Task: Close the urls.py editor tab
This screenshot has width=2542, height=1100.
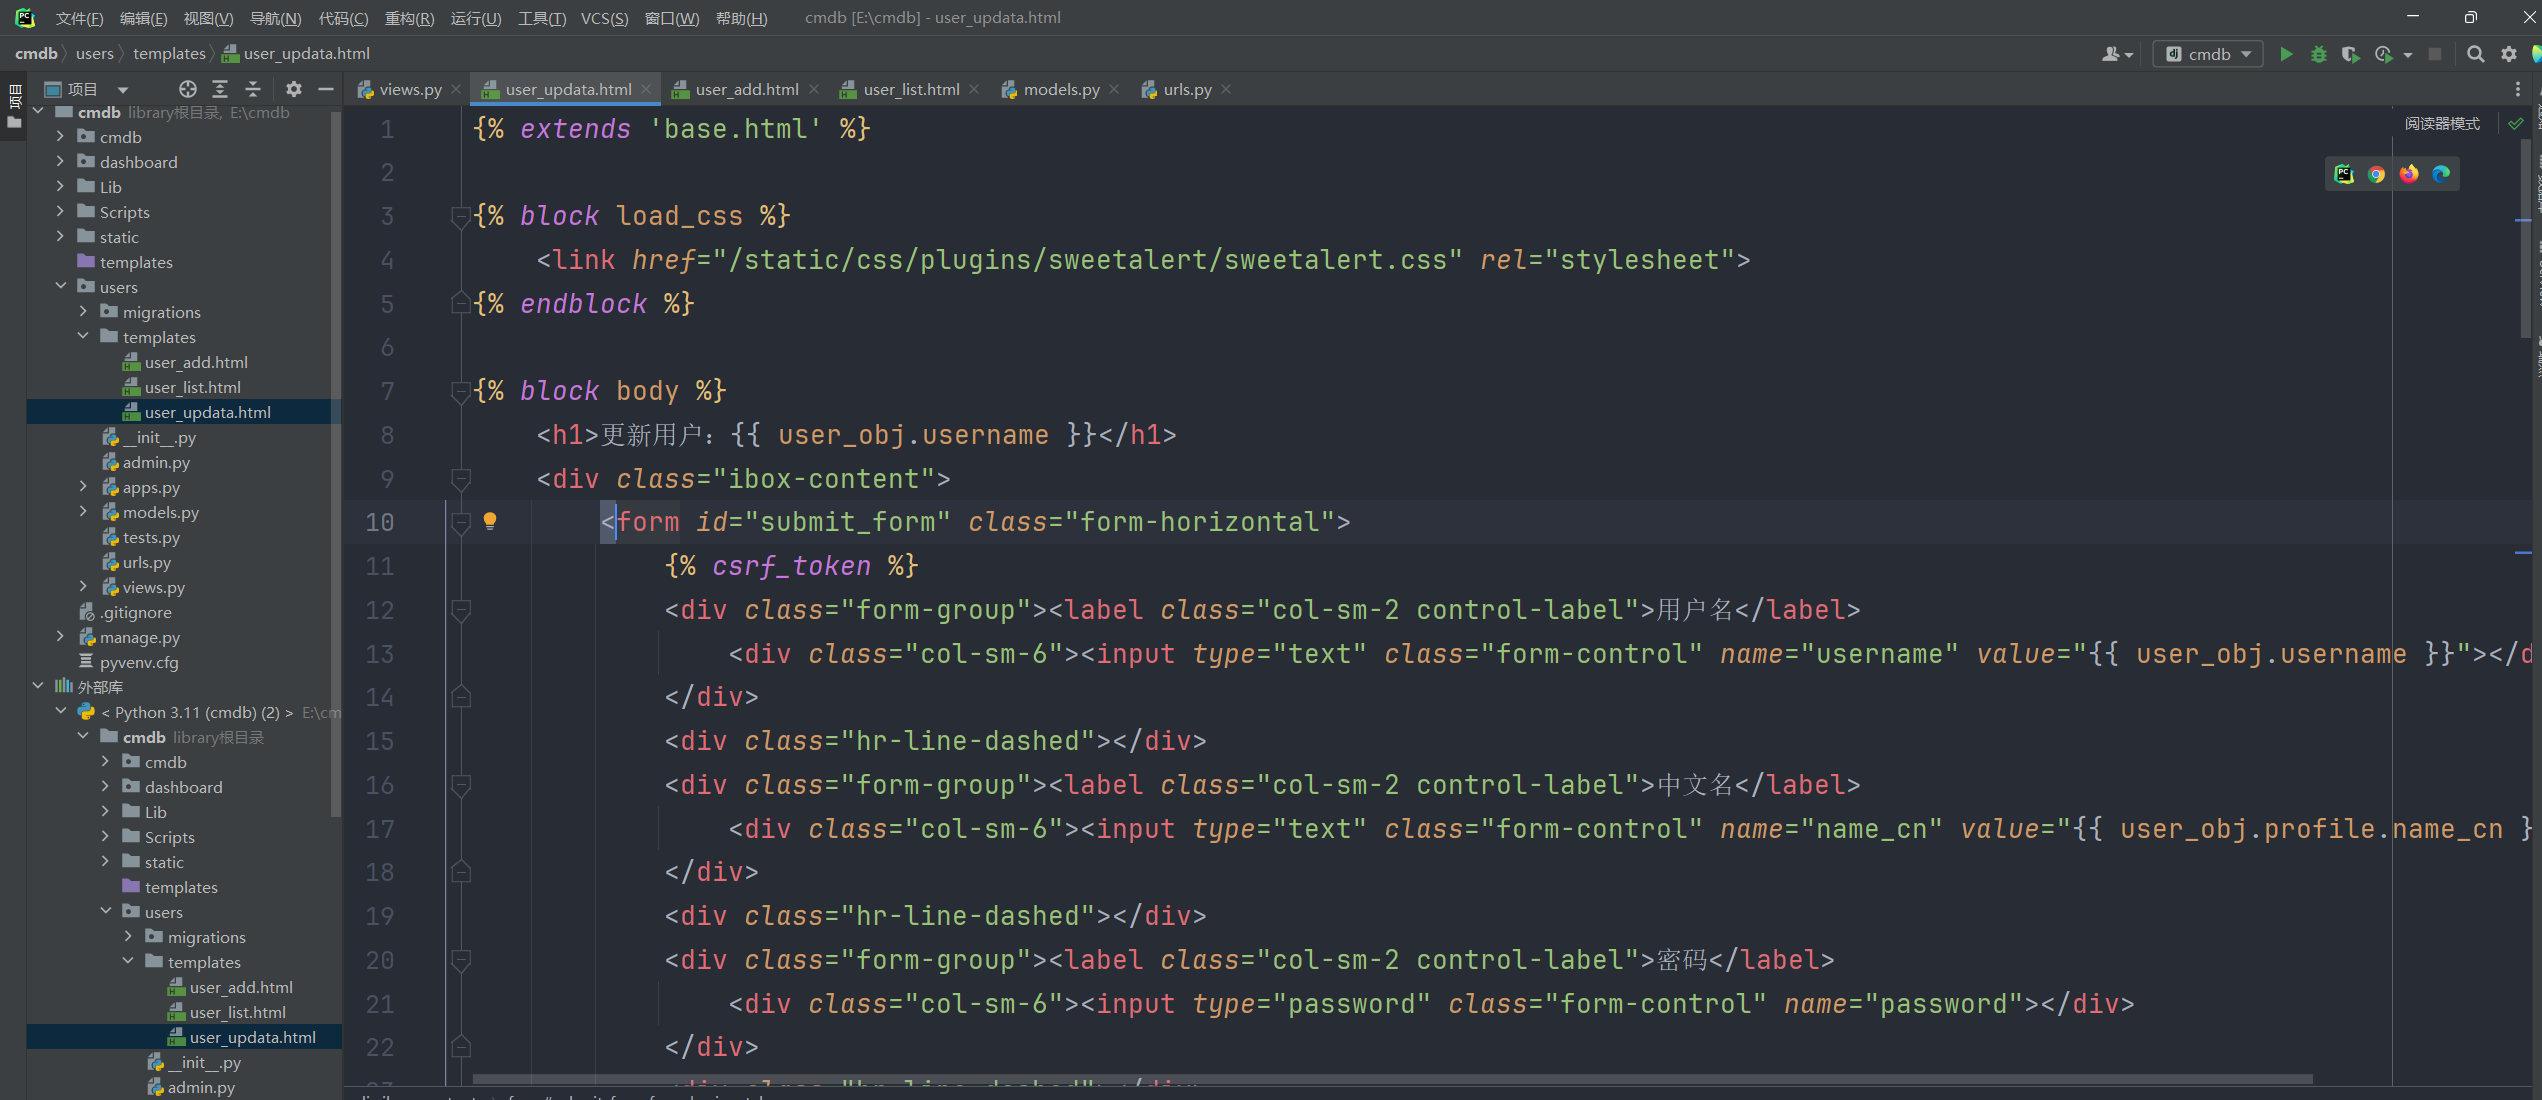Action: (1226, 89)
